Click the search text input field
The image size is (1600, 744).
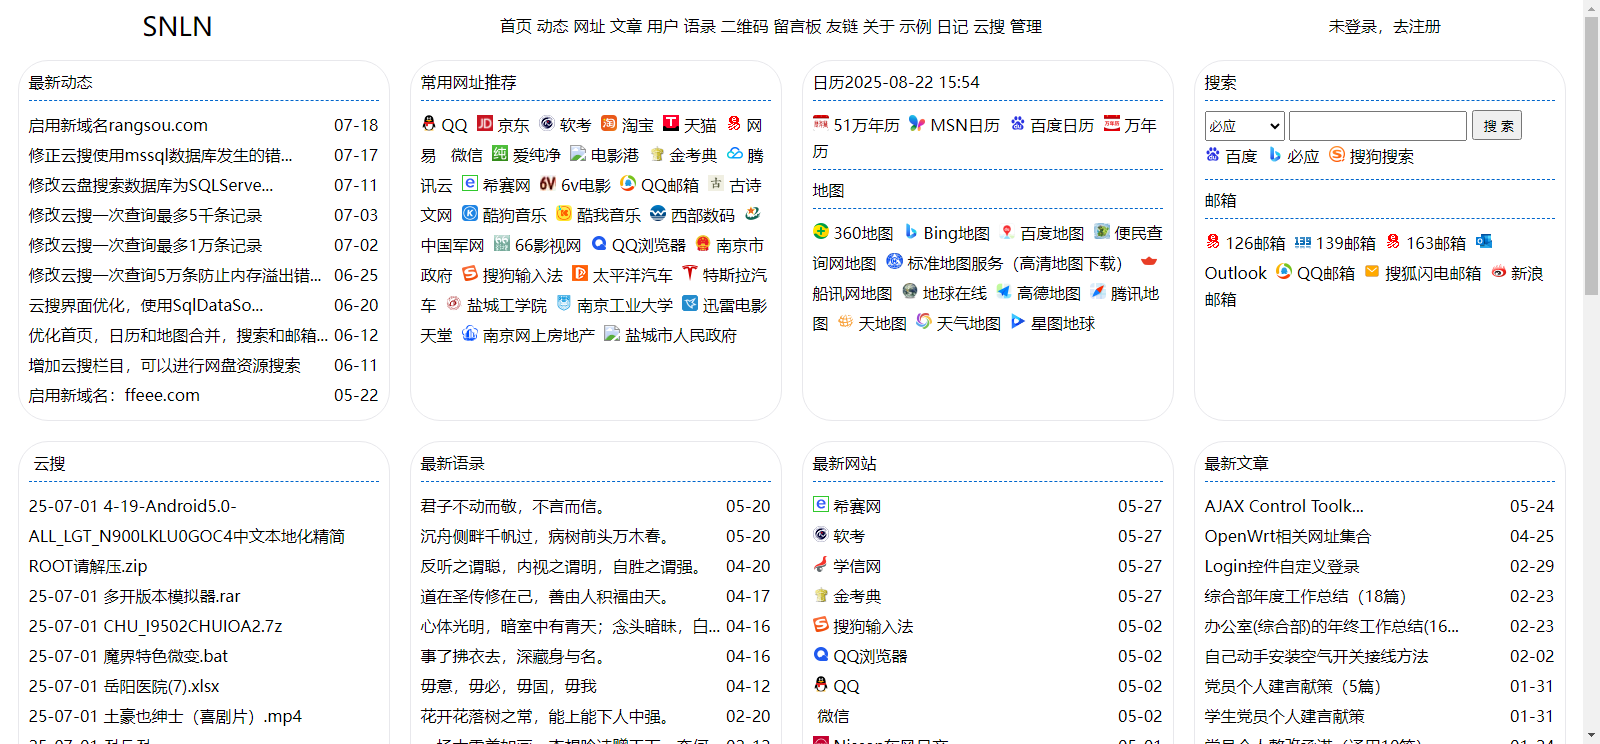pos(1377,126)
